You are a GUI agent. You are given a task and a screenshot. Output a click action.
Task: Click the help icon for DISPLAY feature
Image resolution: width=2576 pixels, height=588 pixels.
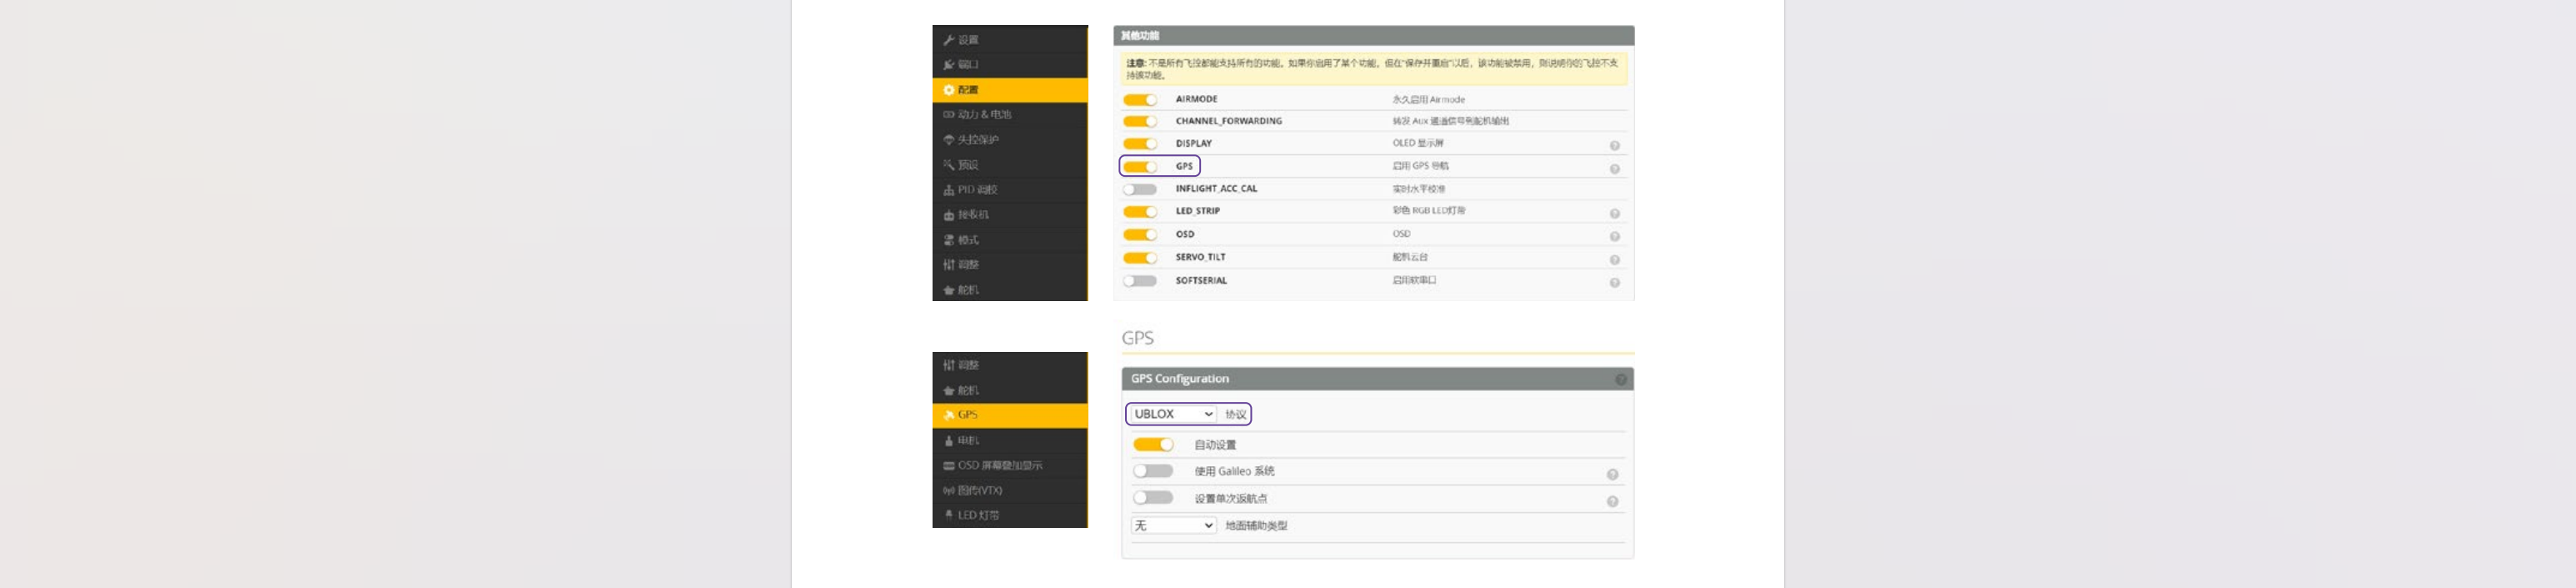coord(1614,146)
